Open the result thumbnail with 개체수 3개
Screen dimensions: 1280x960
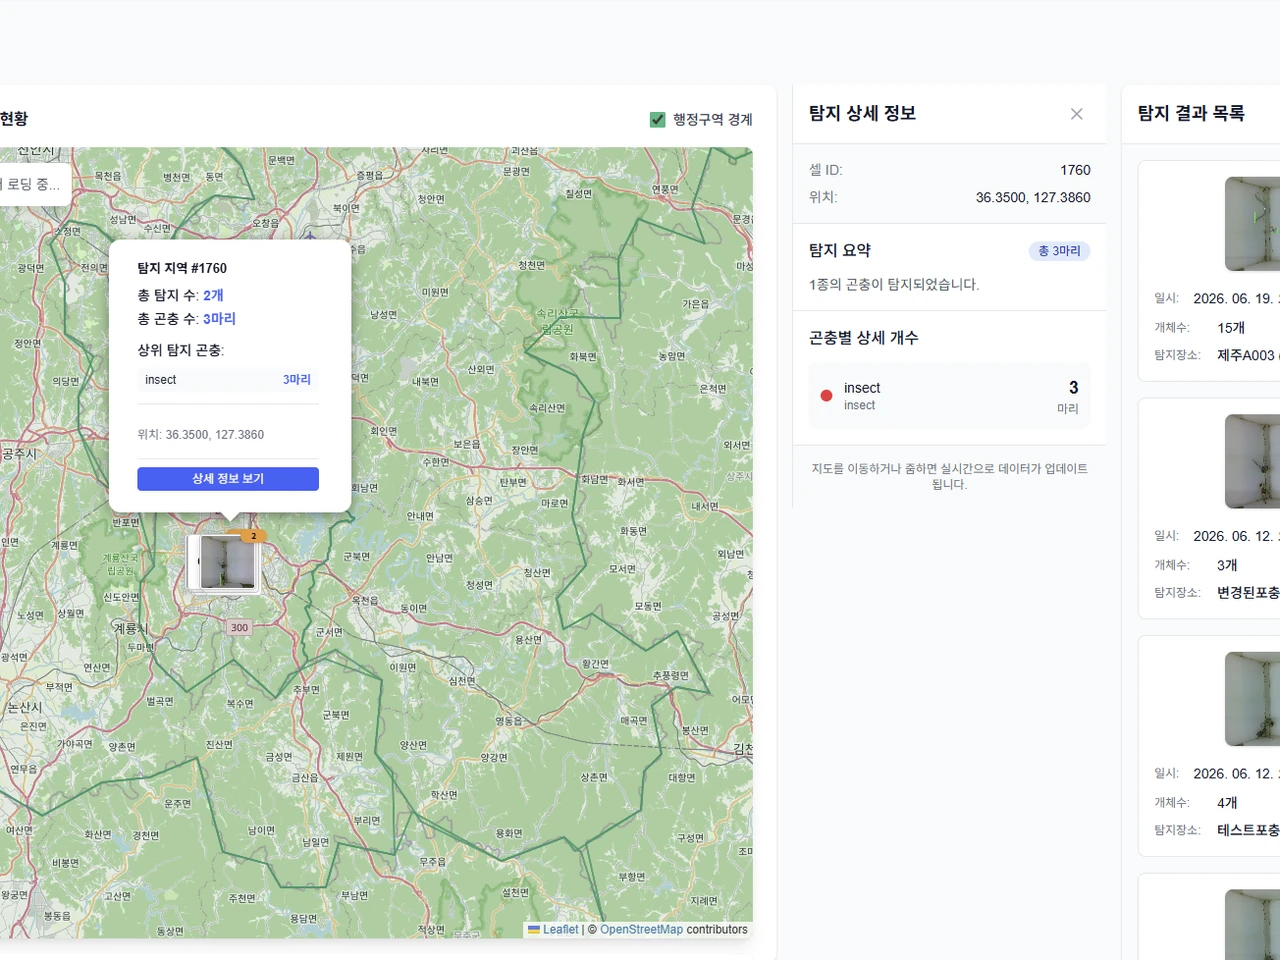pos(1252,461)
